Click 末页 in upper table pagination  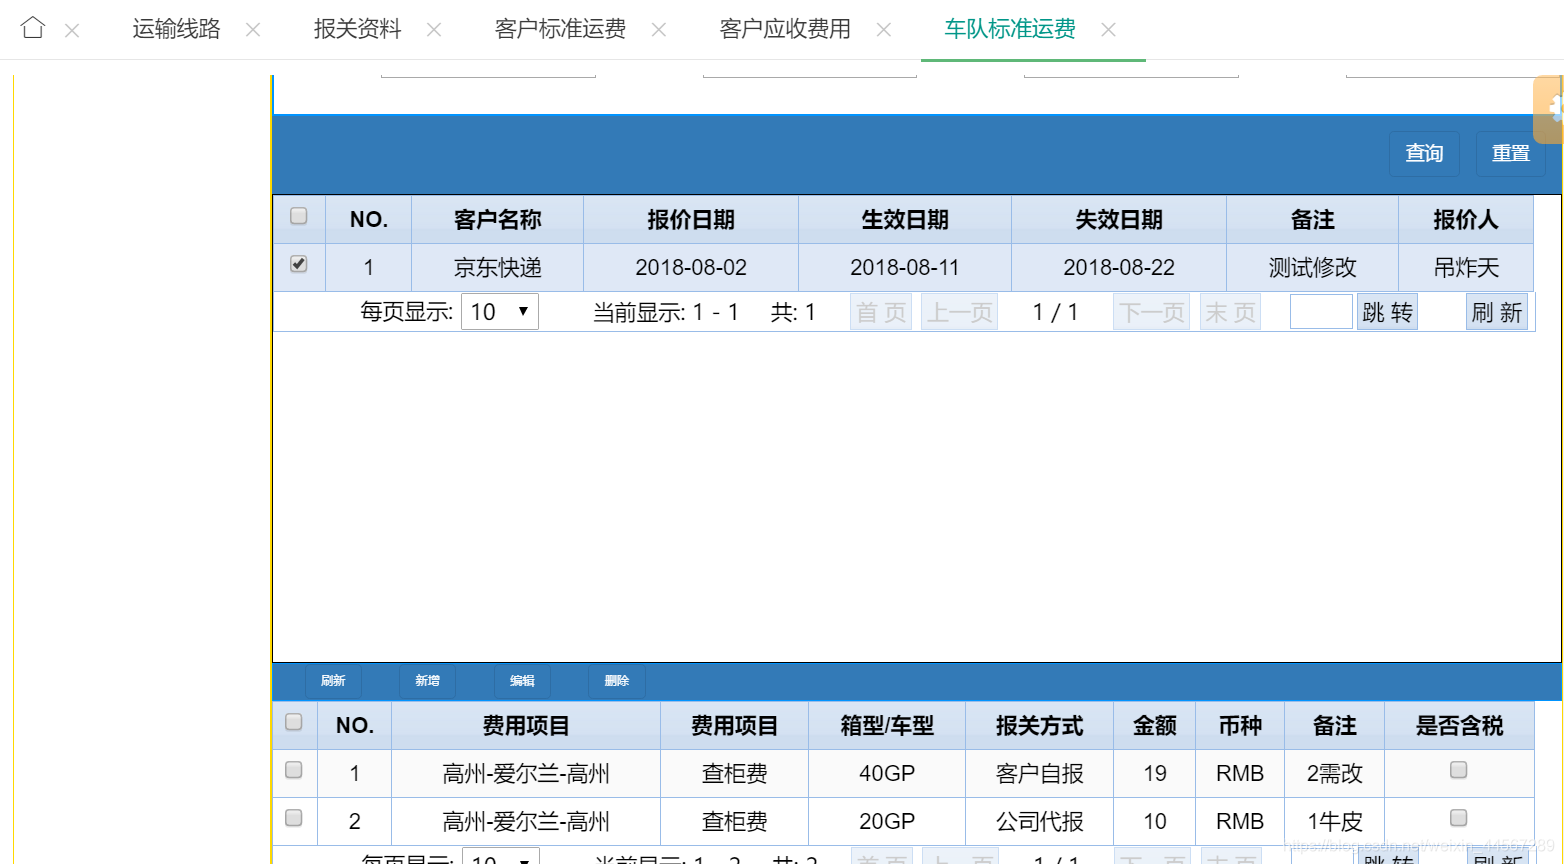click(1230, 312)
